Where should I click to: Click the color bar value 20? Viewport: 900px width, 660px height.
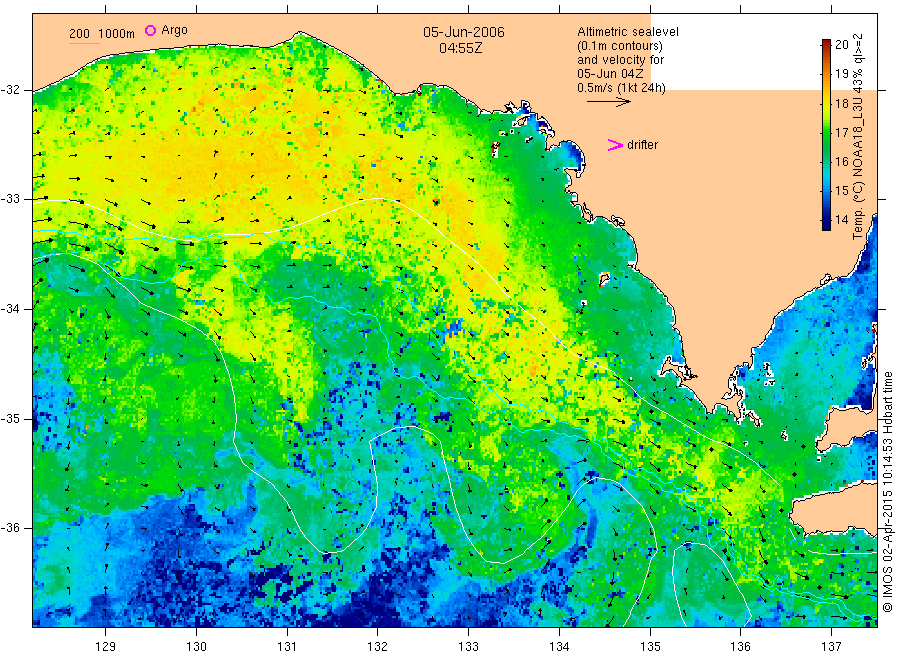click(x=841, y=45)
